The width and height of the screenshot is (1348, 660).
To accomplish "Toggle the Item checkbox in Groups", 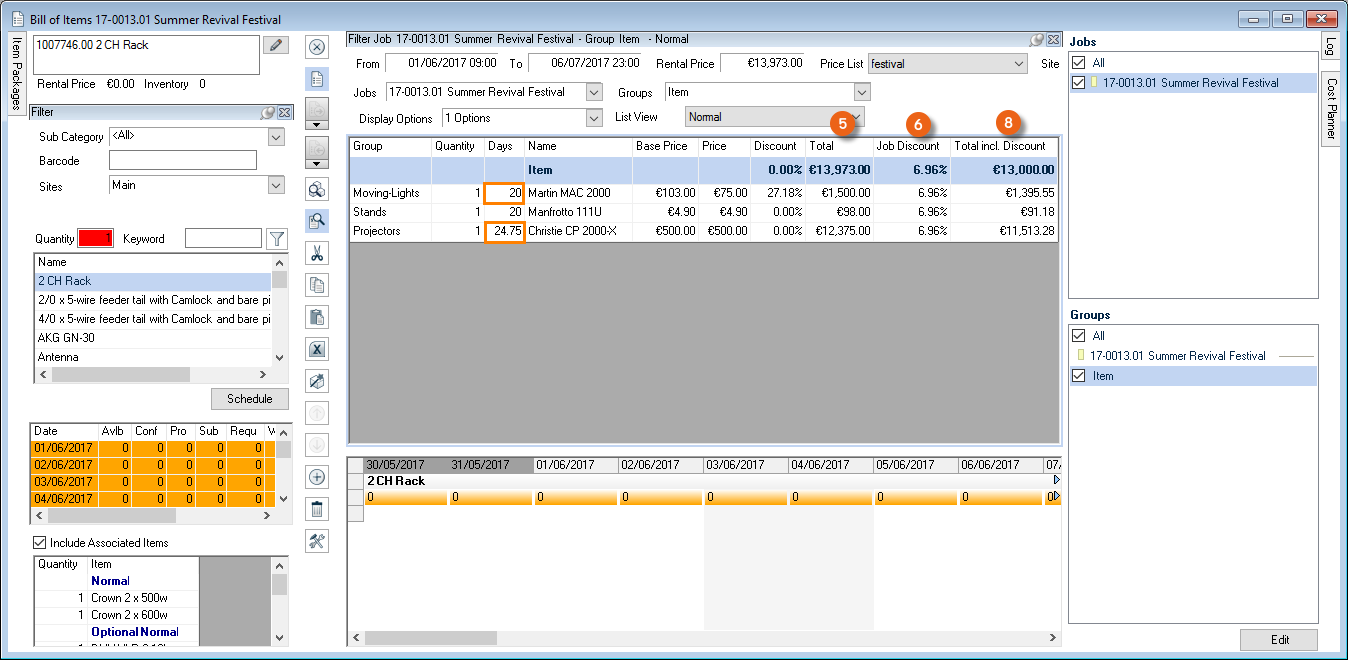I will (x=1077, y=376).
